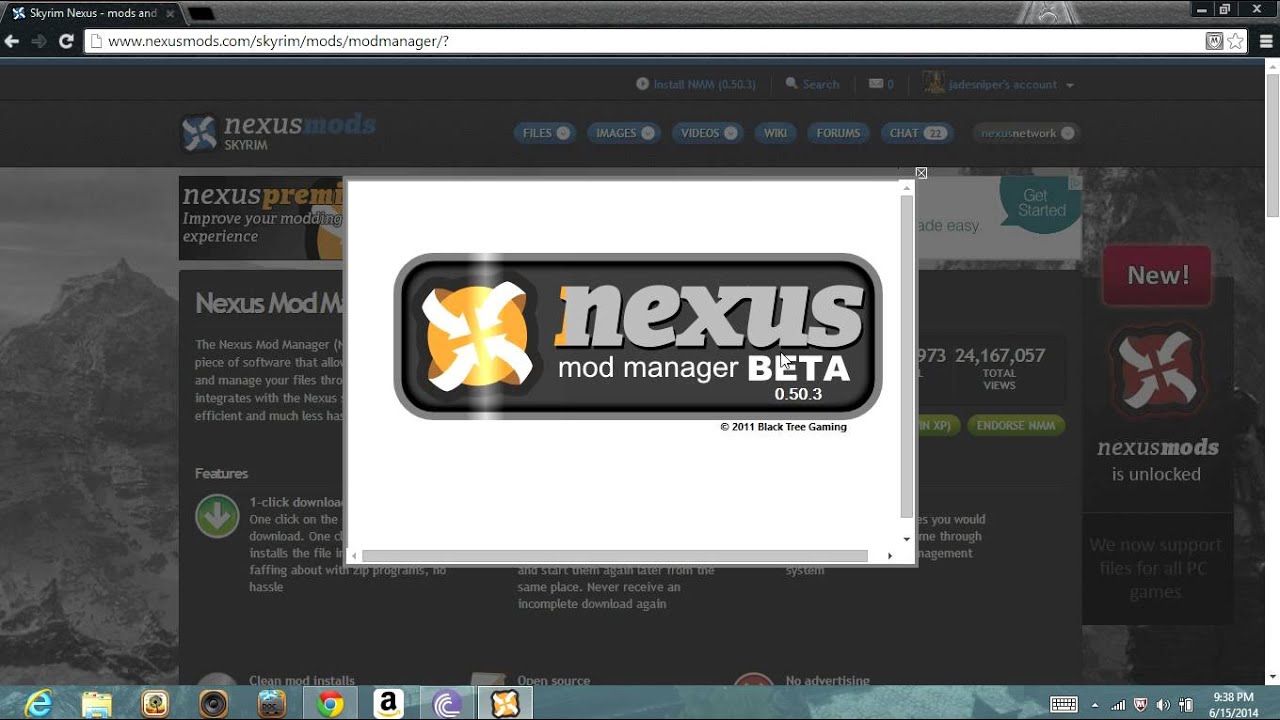Screen dimensions: 1280x720
Task: Click the green 1-click download icon
Action: point(217,516)
